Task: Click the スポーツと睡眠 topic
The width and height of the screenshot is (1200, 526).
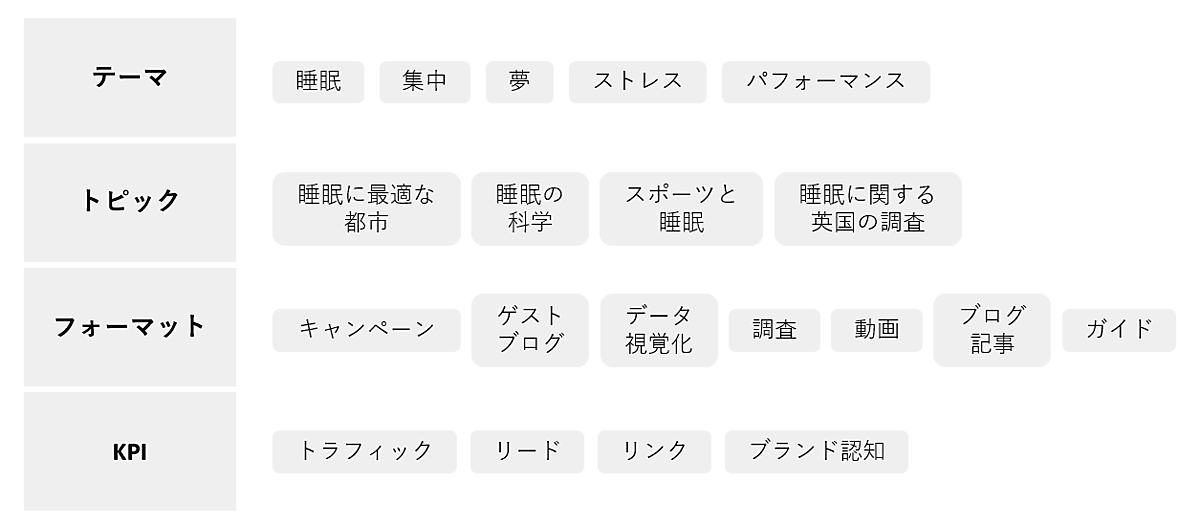Action: 680,208
